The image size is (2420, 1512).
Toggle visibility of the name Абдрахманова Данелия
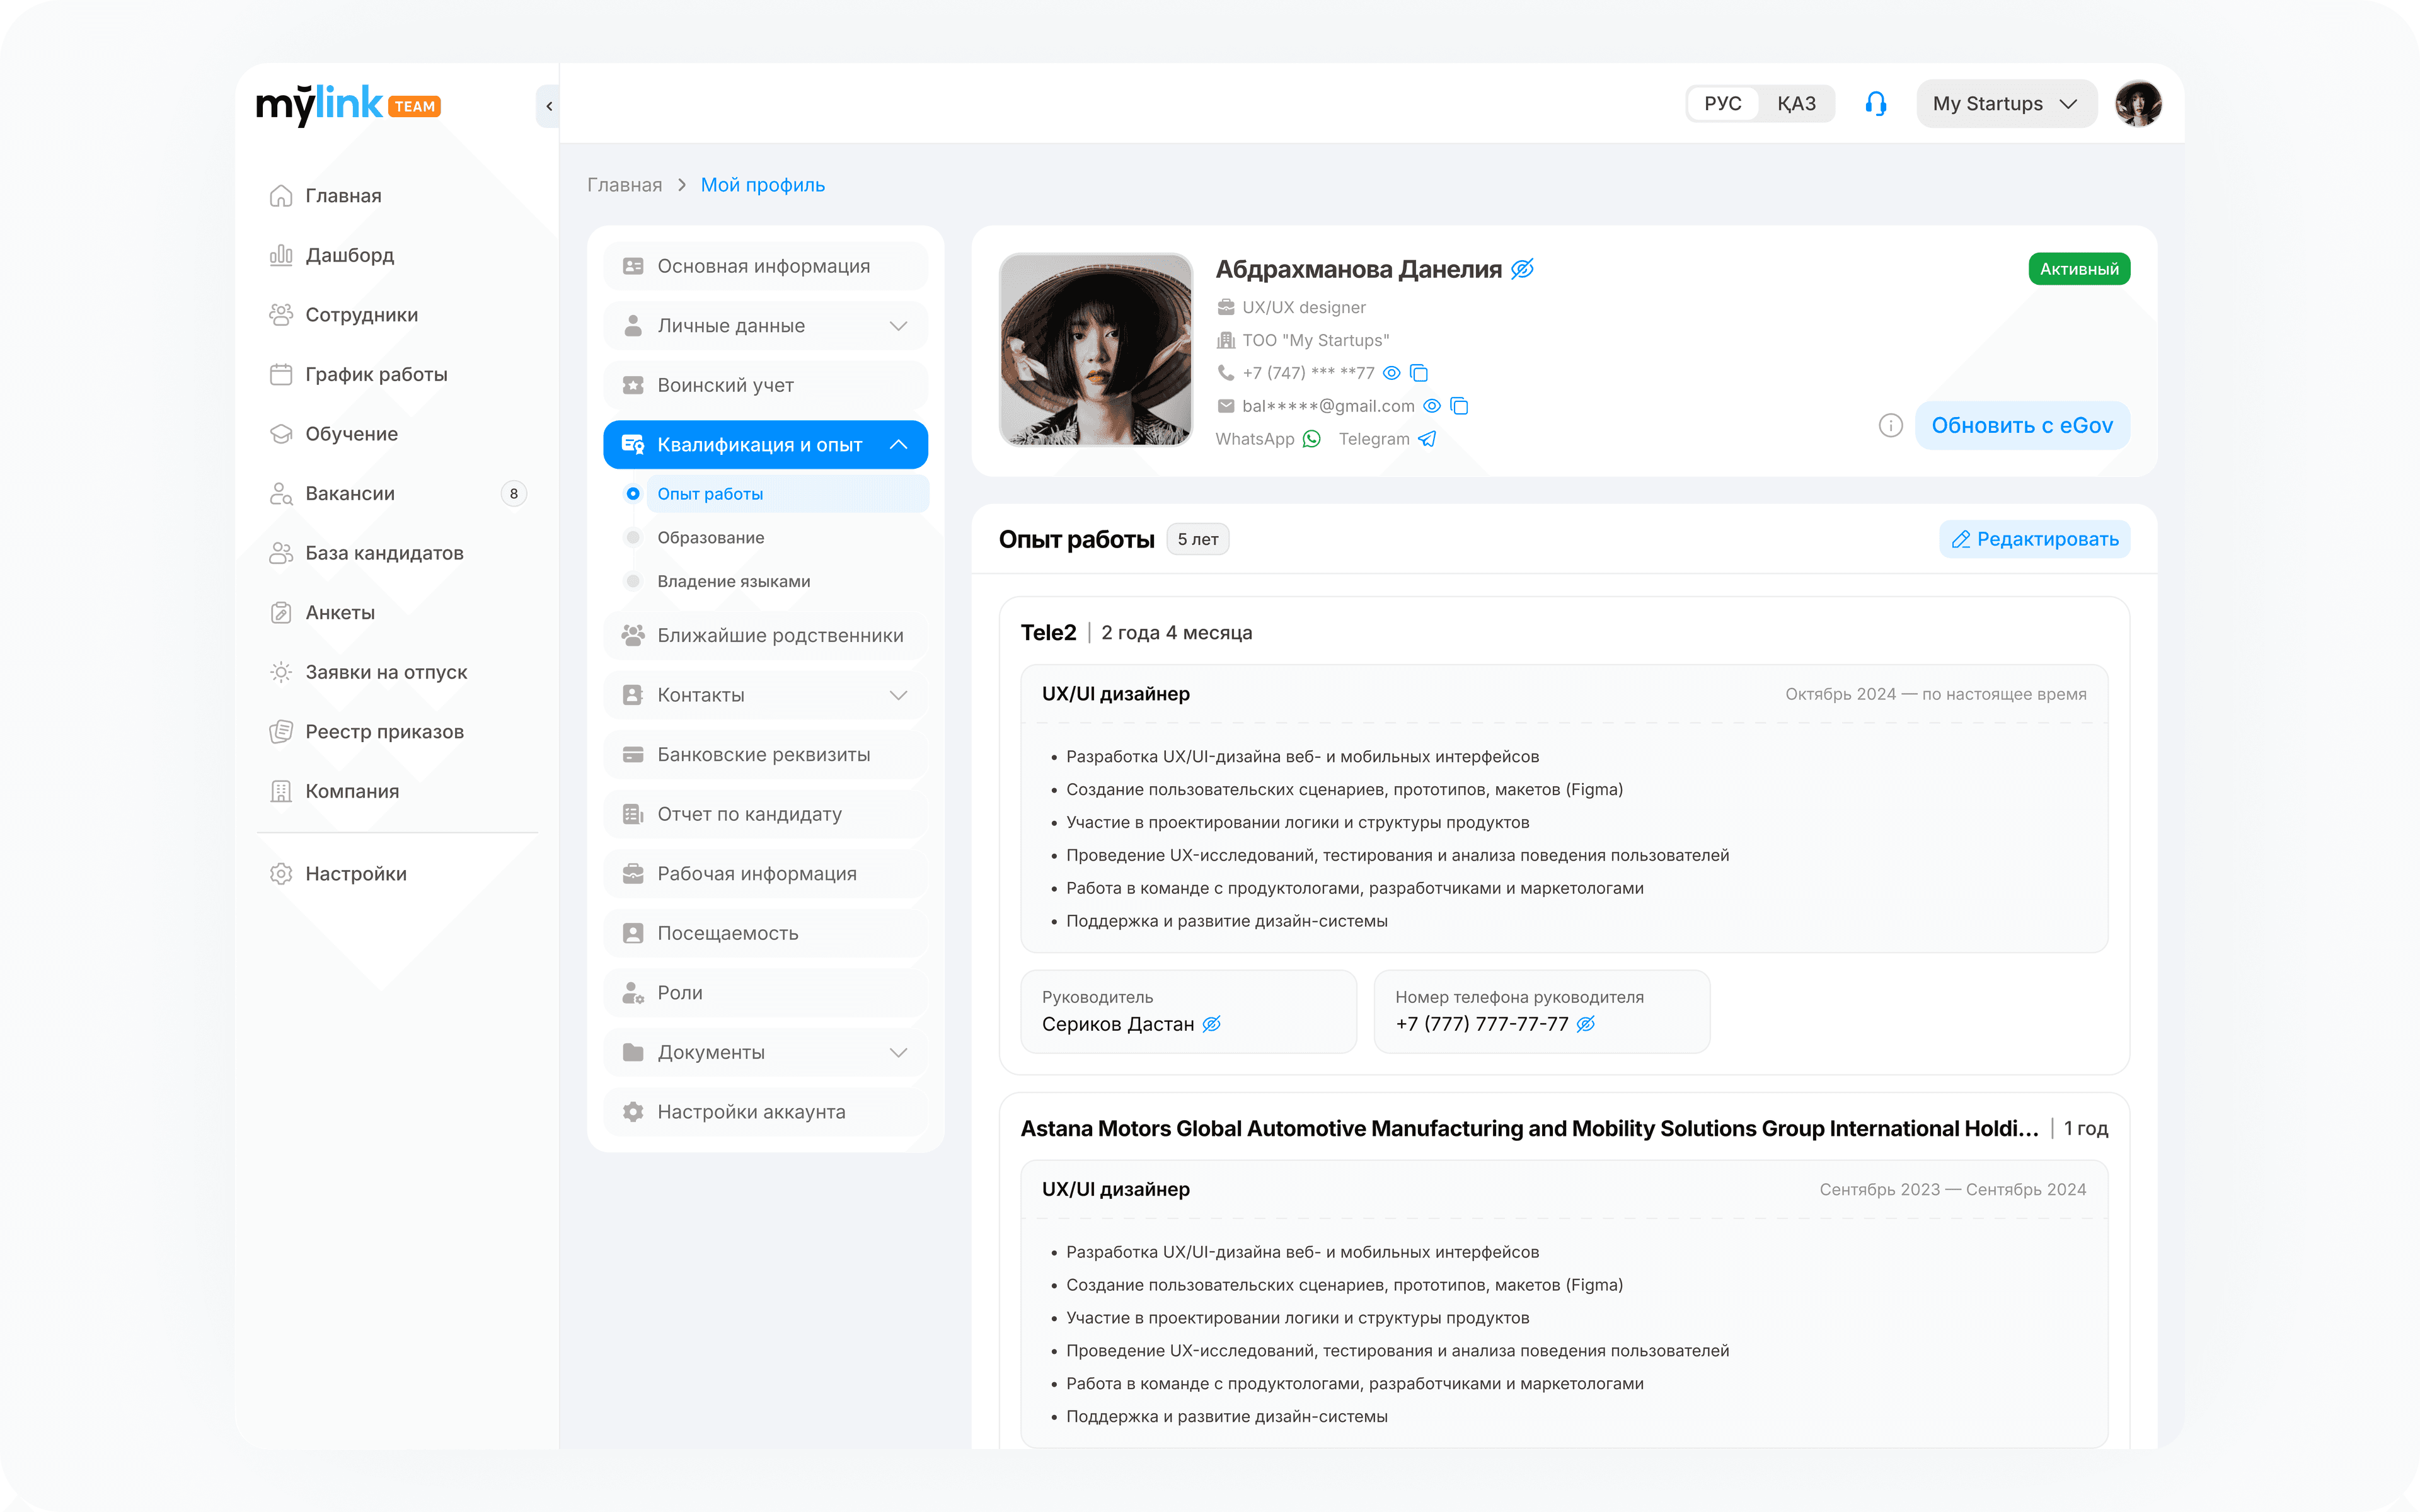click(1522, 269)
